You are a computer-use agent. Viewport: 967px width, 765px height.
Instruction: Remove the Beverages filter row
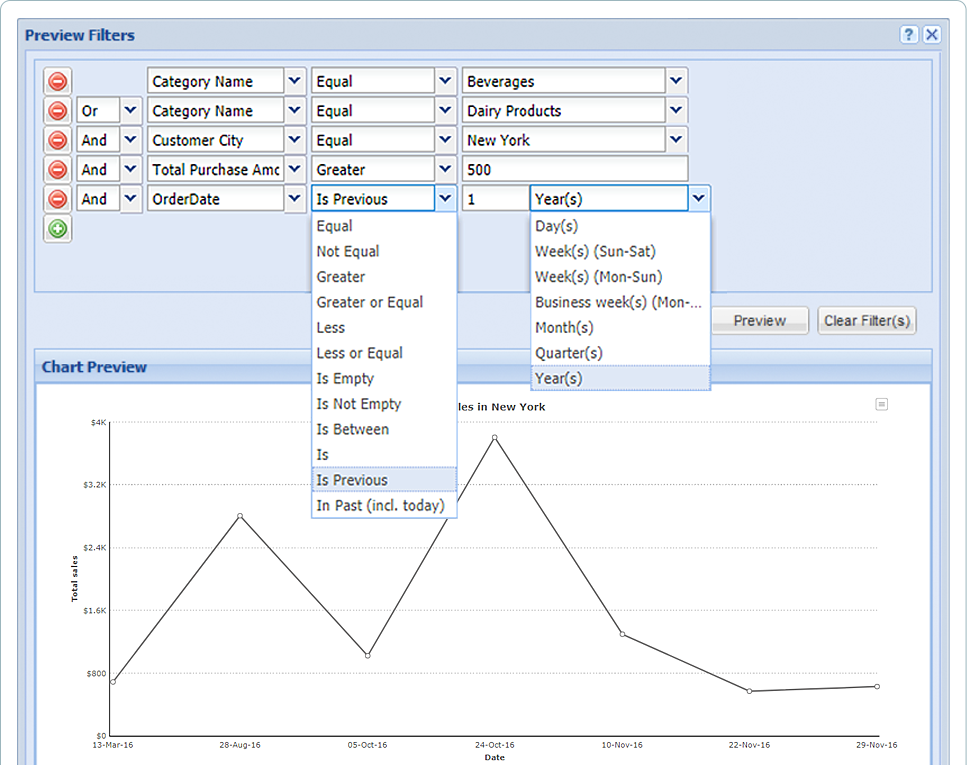click(57, 81)
